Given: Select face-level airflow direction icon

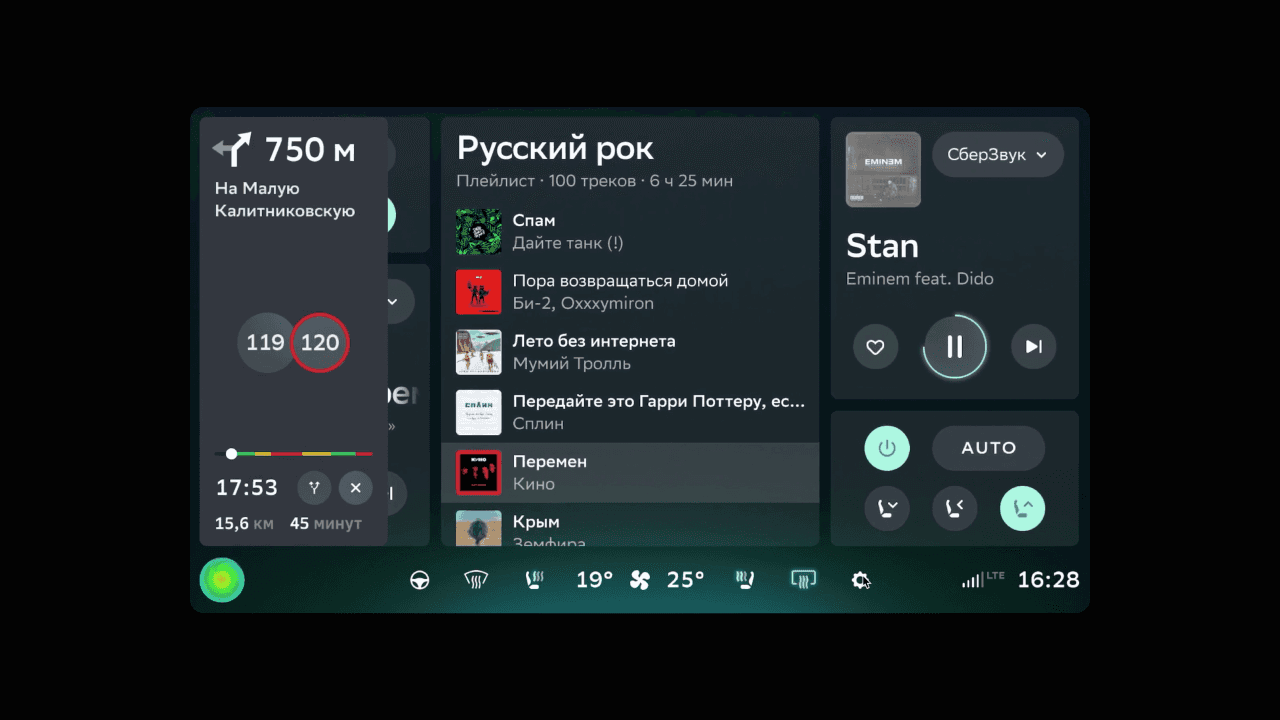Looking at the screenshot, I should pyautogui.click(x=955, y=508).
